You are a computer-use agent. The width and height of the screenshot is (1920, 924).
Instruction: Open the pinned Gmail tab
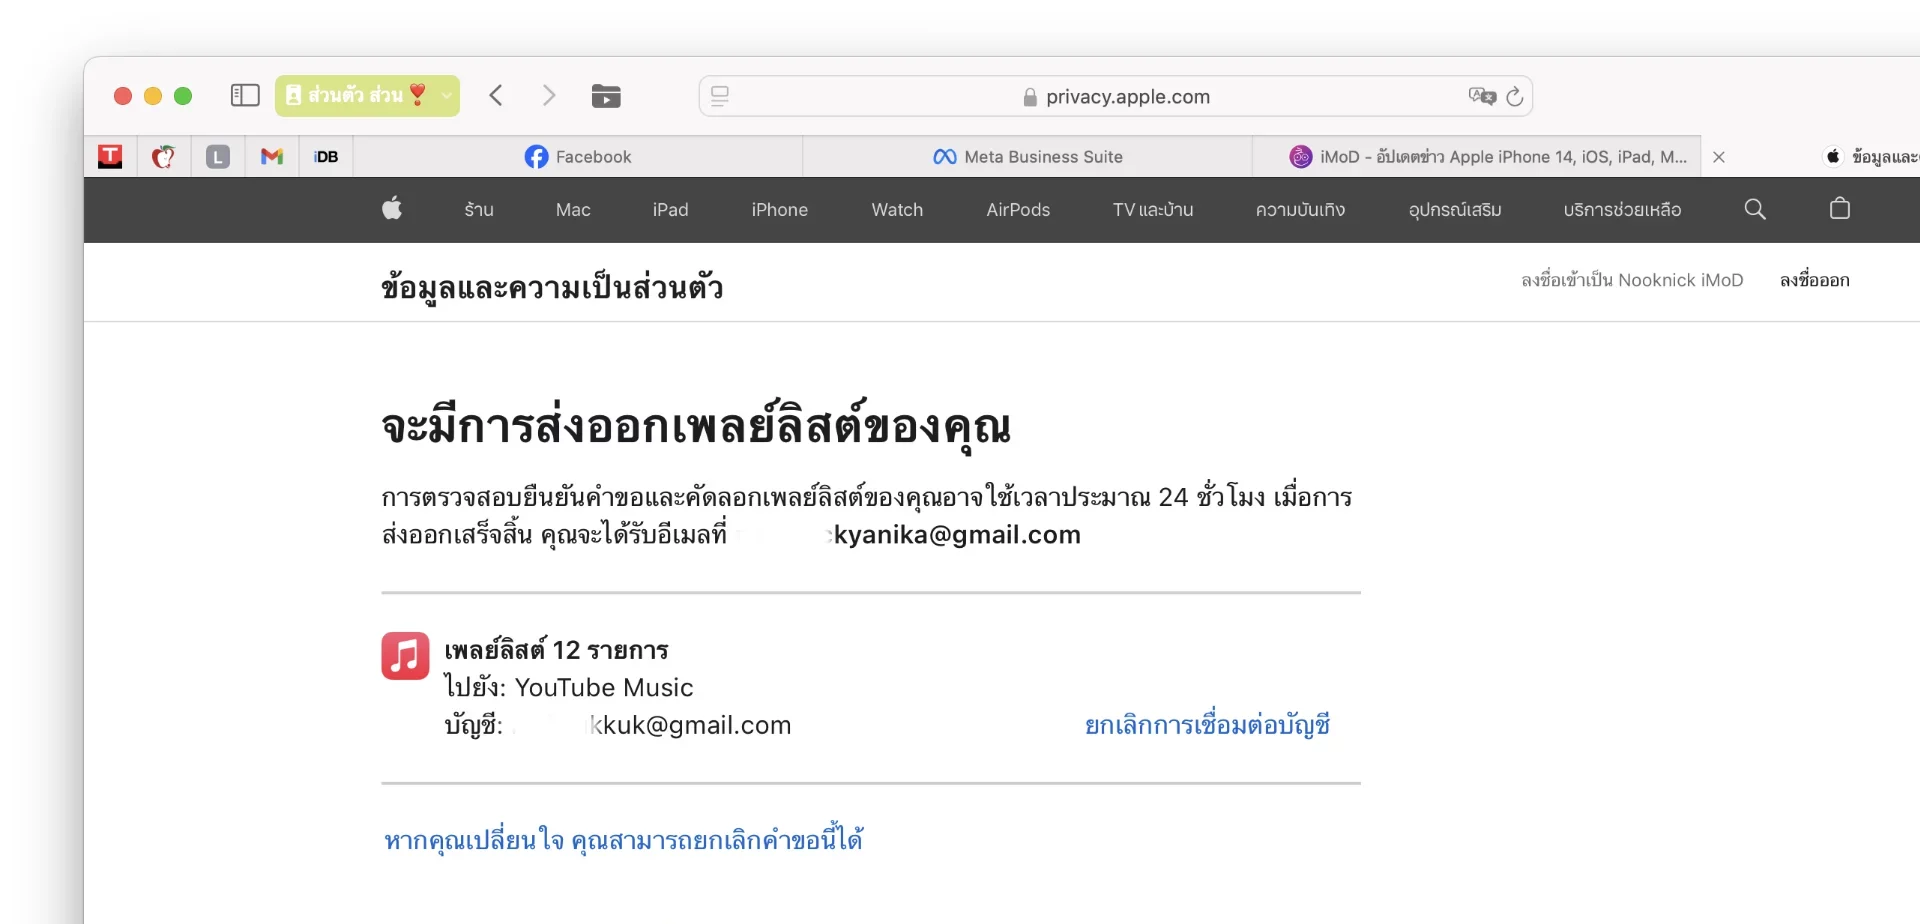pos(272,157)
